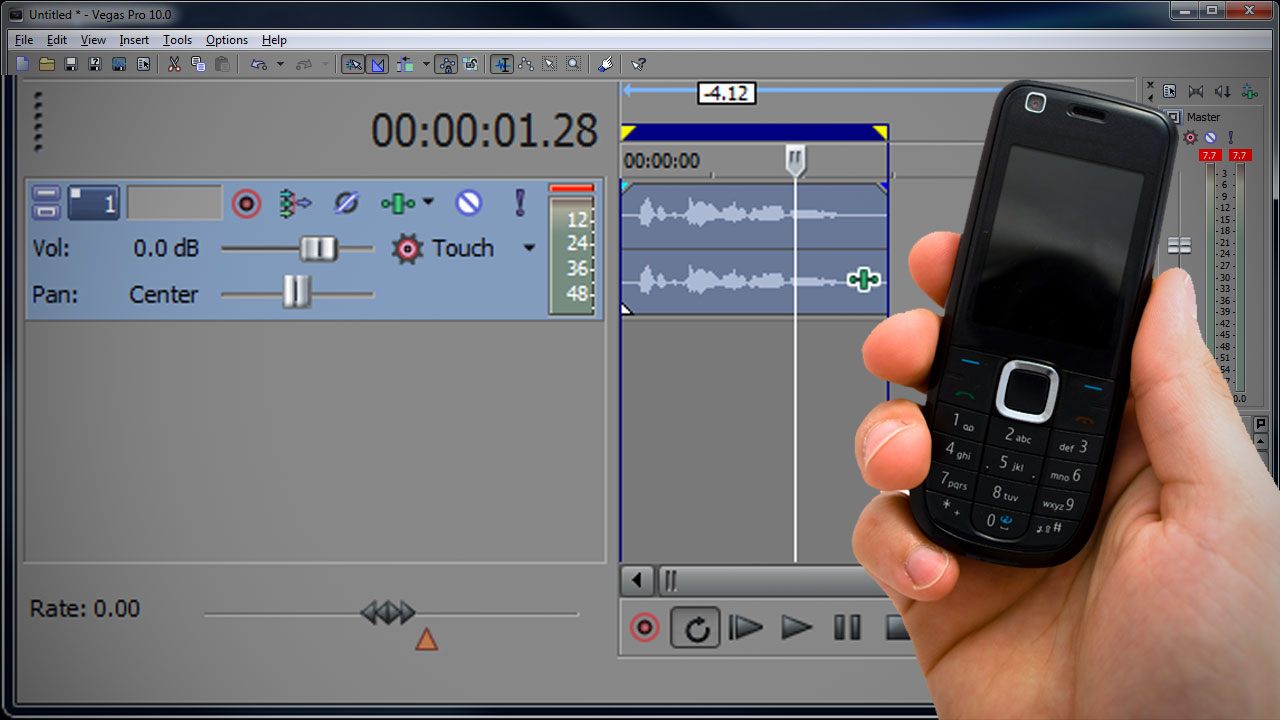Click the playback Rate scrub slider
Image resolution: width=1280 pixels, height=720 pixels.
[x=388, y=613]
